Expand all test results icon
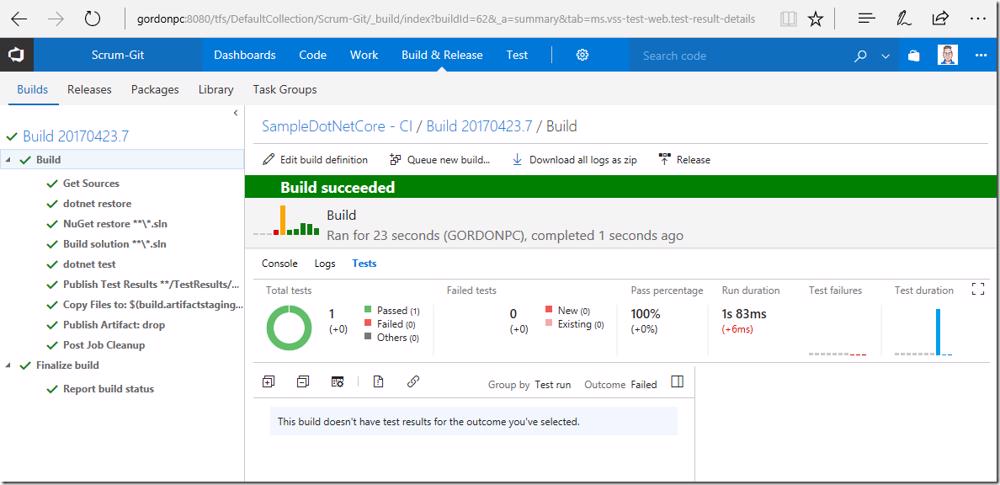Image resolution: width=1000 pixels, height=485 pixels. [268, 382]
